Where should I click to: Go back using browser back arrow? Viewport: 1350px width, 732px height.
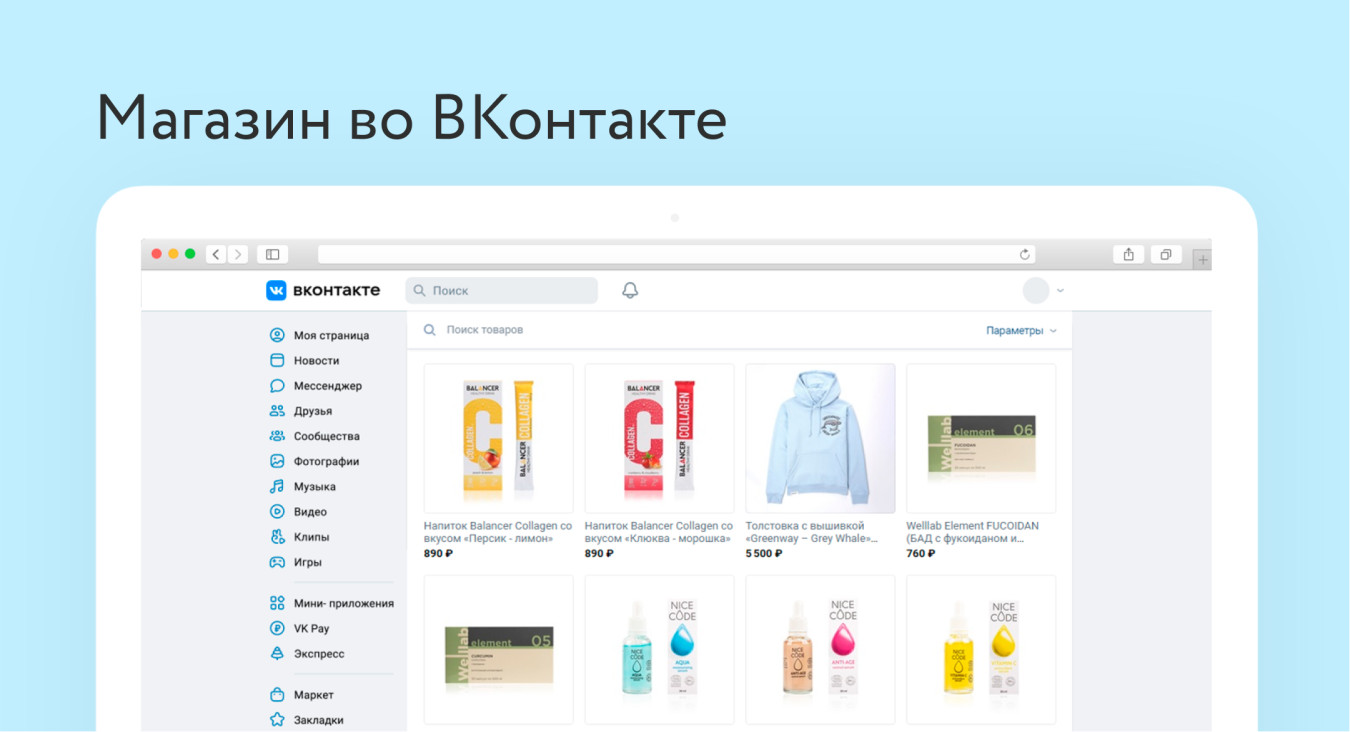point(216,254)
